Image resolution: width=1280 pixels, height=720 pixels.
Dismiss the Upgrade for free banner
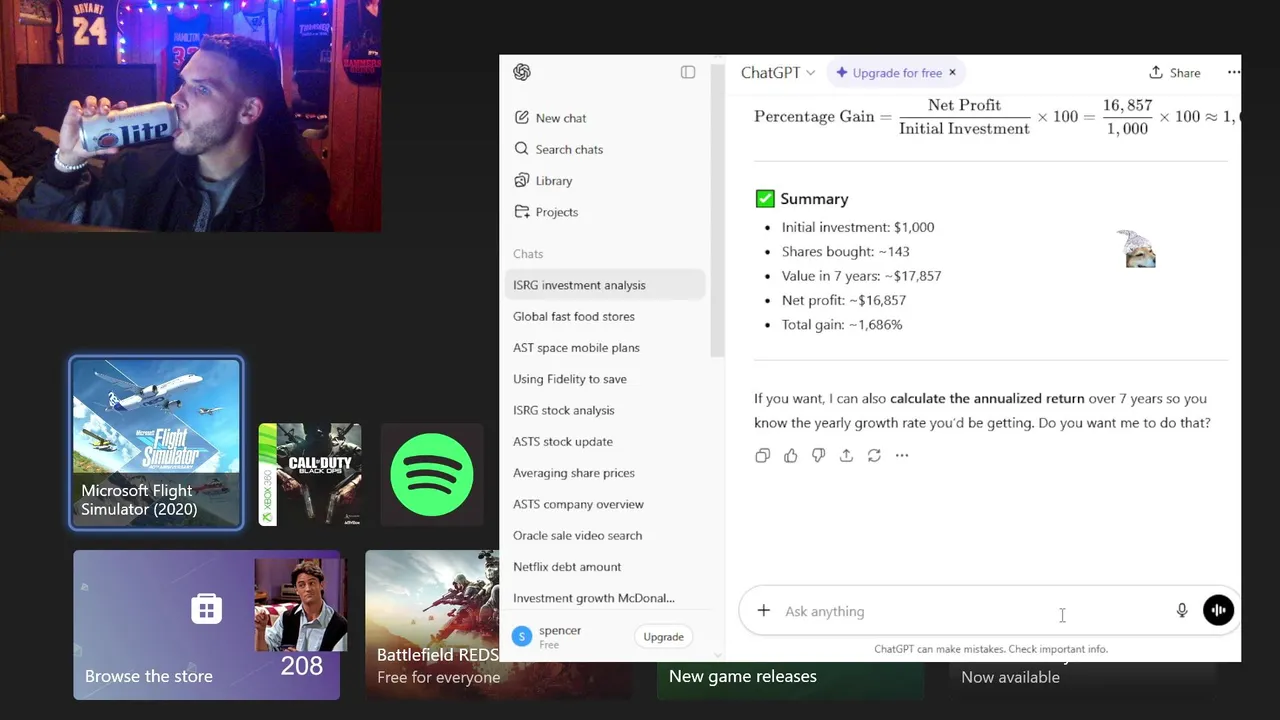coord(952,73)
